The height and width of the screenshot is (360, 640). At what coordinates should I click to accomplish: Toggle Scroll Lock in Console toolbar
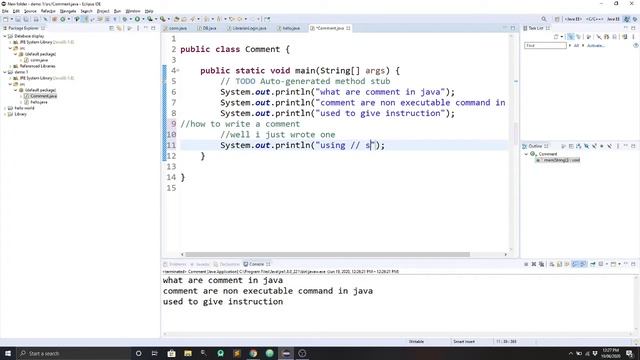[559, 264]
